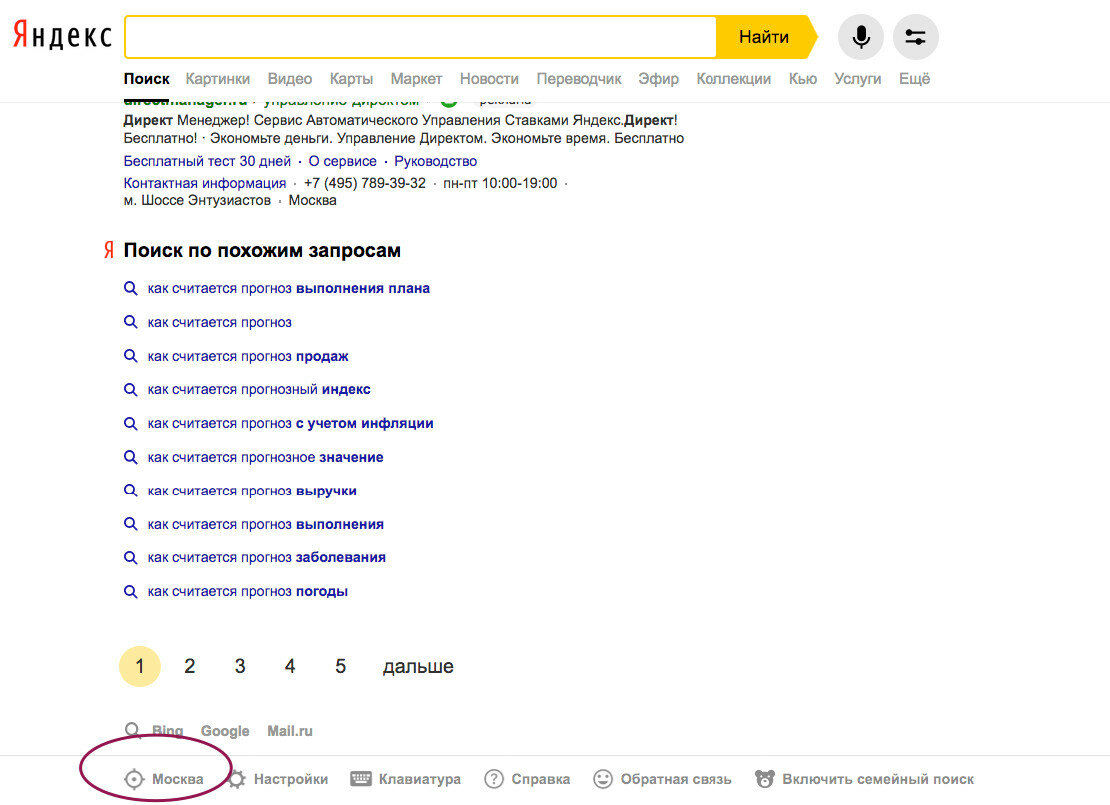1110x805 pixels.
Task: Click the Бесплатный тест 30 дней link
Action: coord(207,161)
